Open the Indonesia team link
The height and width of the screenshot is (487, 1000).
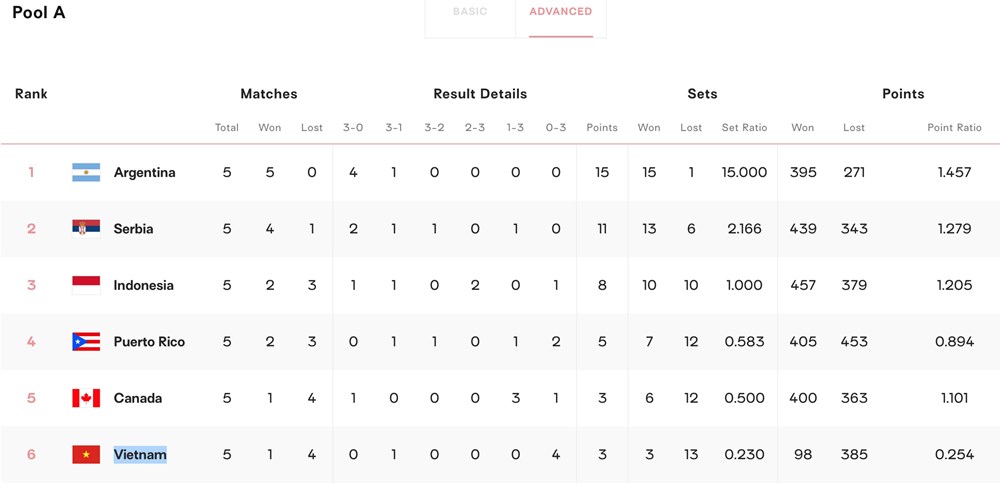143,286
